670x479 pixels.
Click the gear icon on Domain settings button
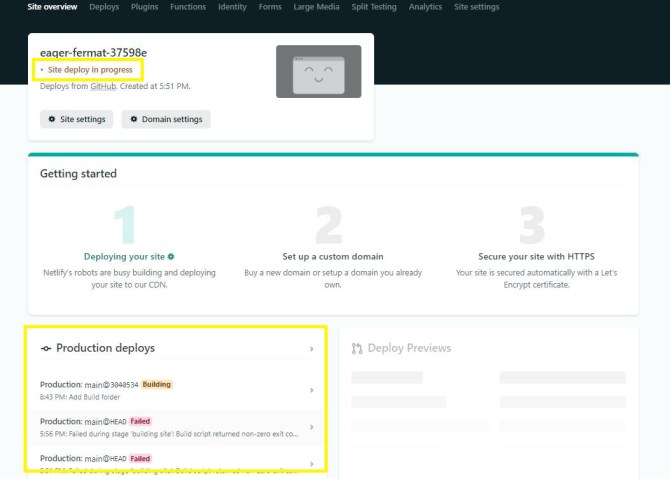[134, 119]
